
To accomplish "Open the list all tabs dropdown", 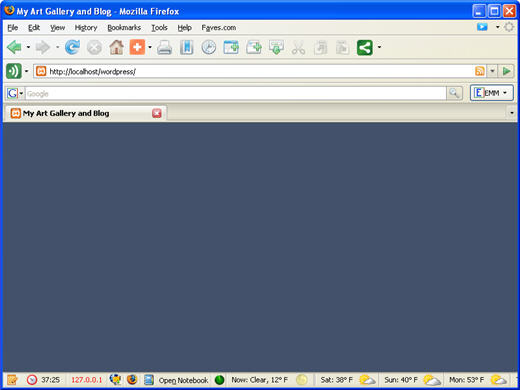I will [512, 113].
